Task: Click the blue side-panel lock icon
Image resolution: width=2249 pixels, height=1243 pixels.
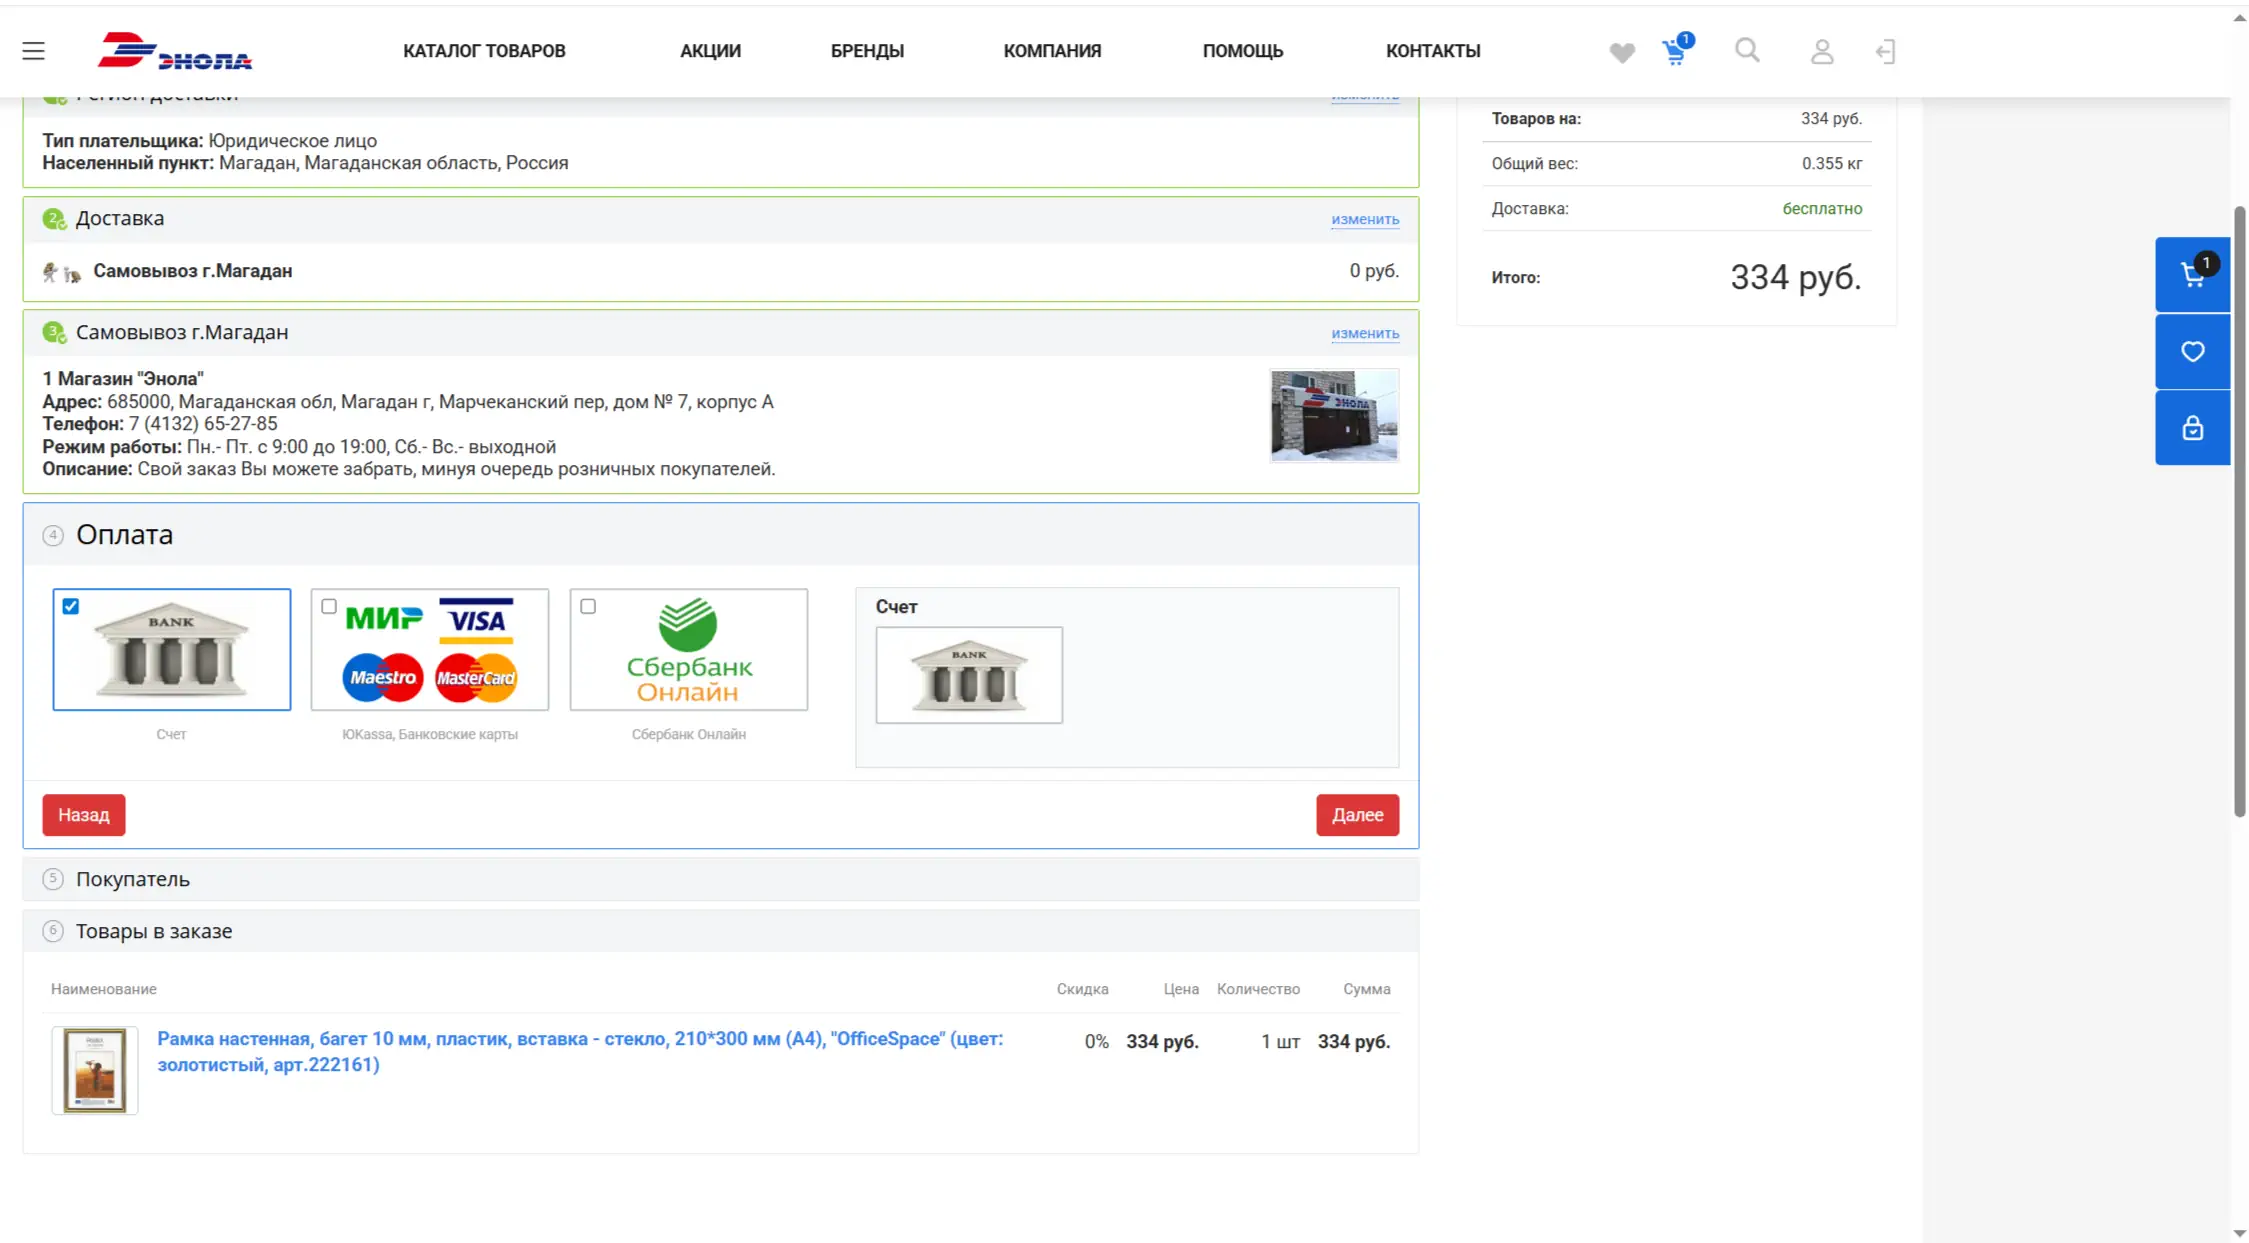Action: (x=2192, y=428)
